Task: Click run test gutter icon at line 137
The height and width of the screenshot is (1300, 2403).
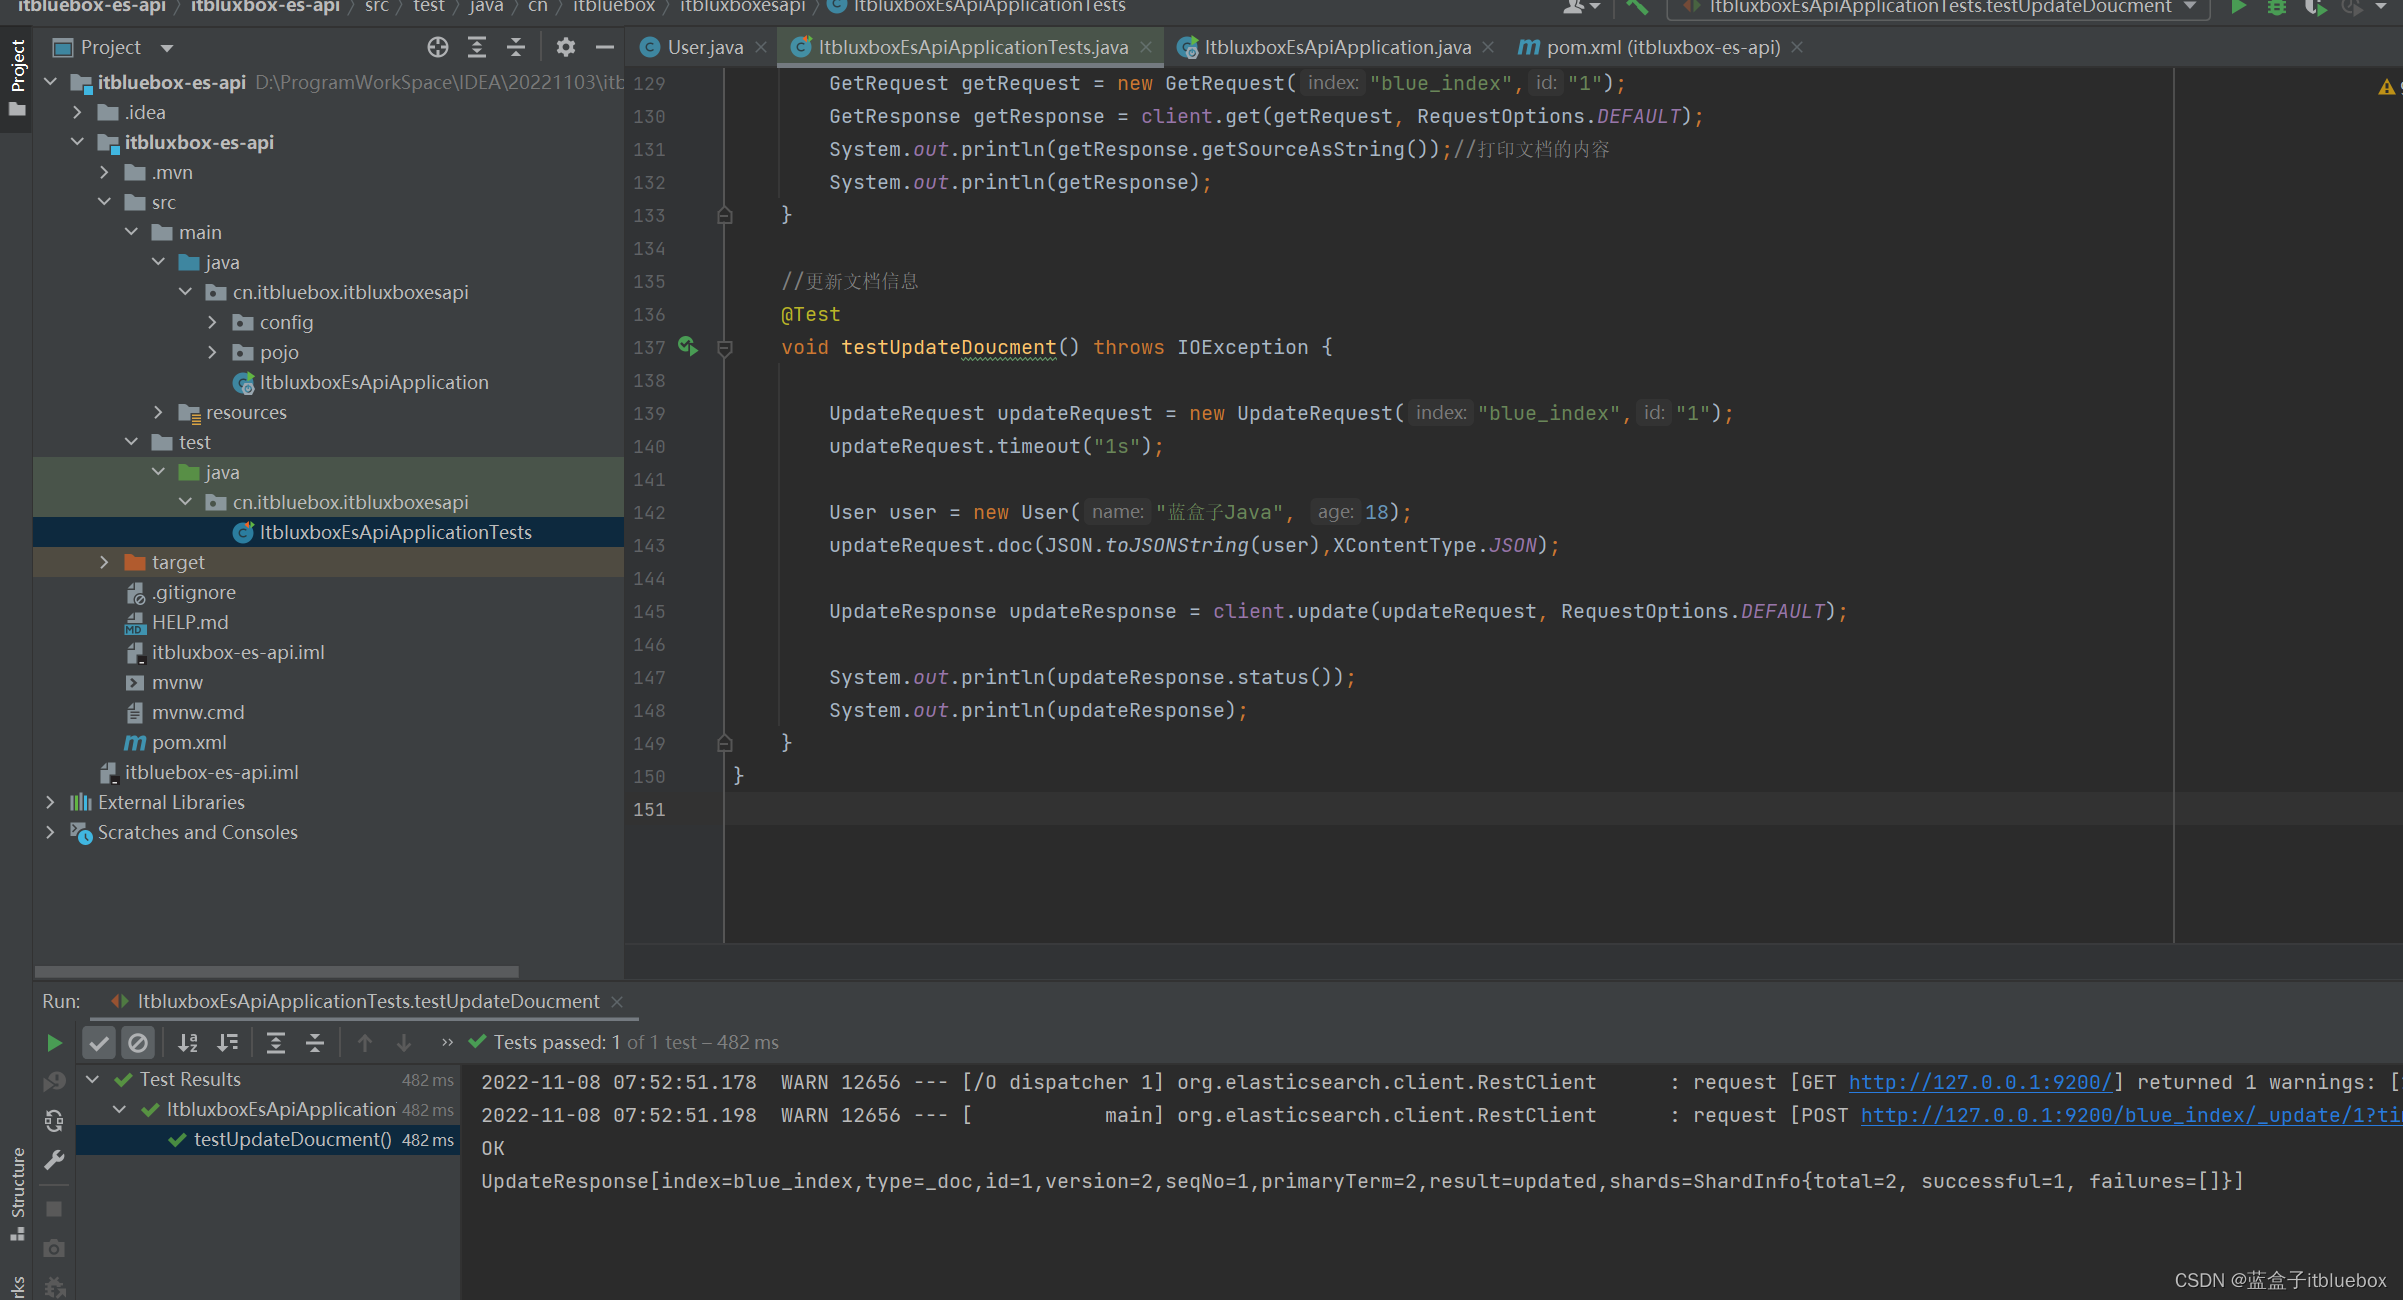Action: [687, 346]
